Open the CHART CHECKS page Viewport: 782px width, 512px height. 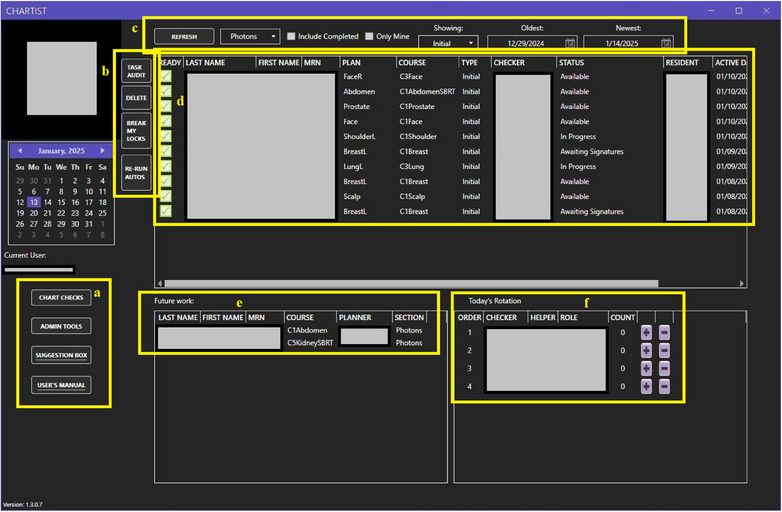pyautogui.click(x=61, y=298)
